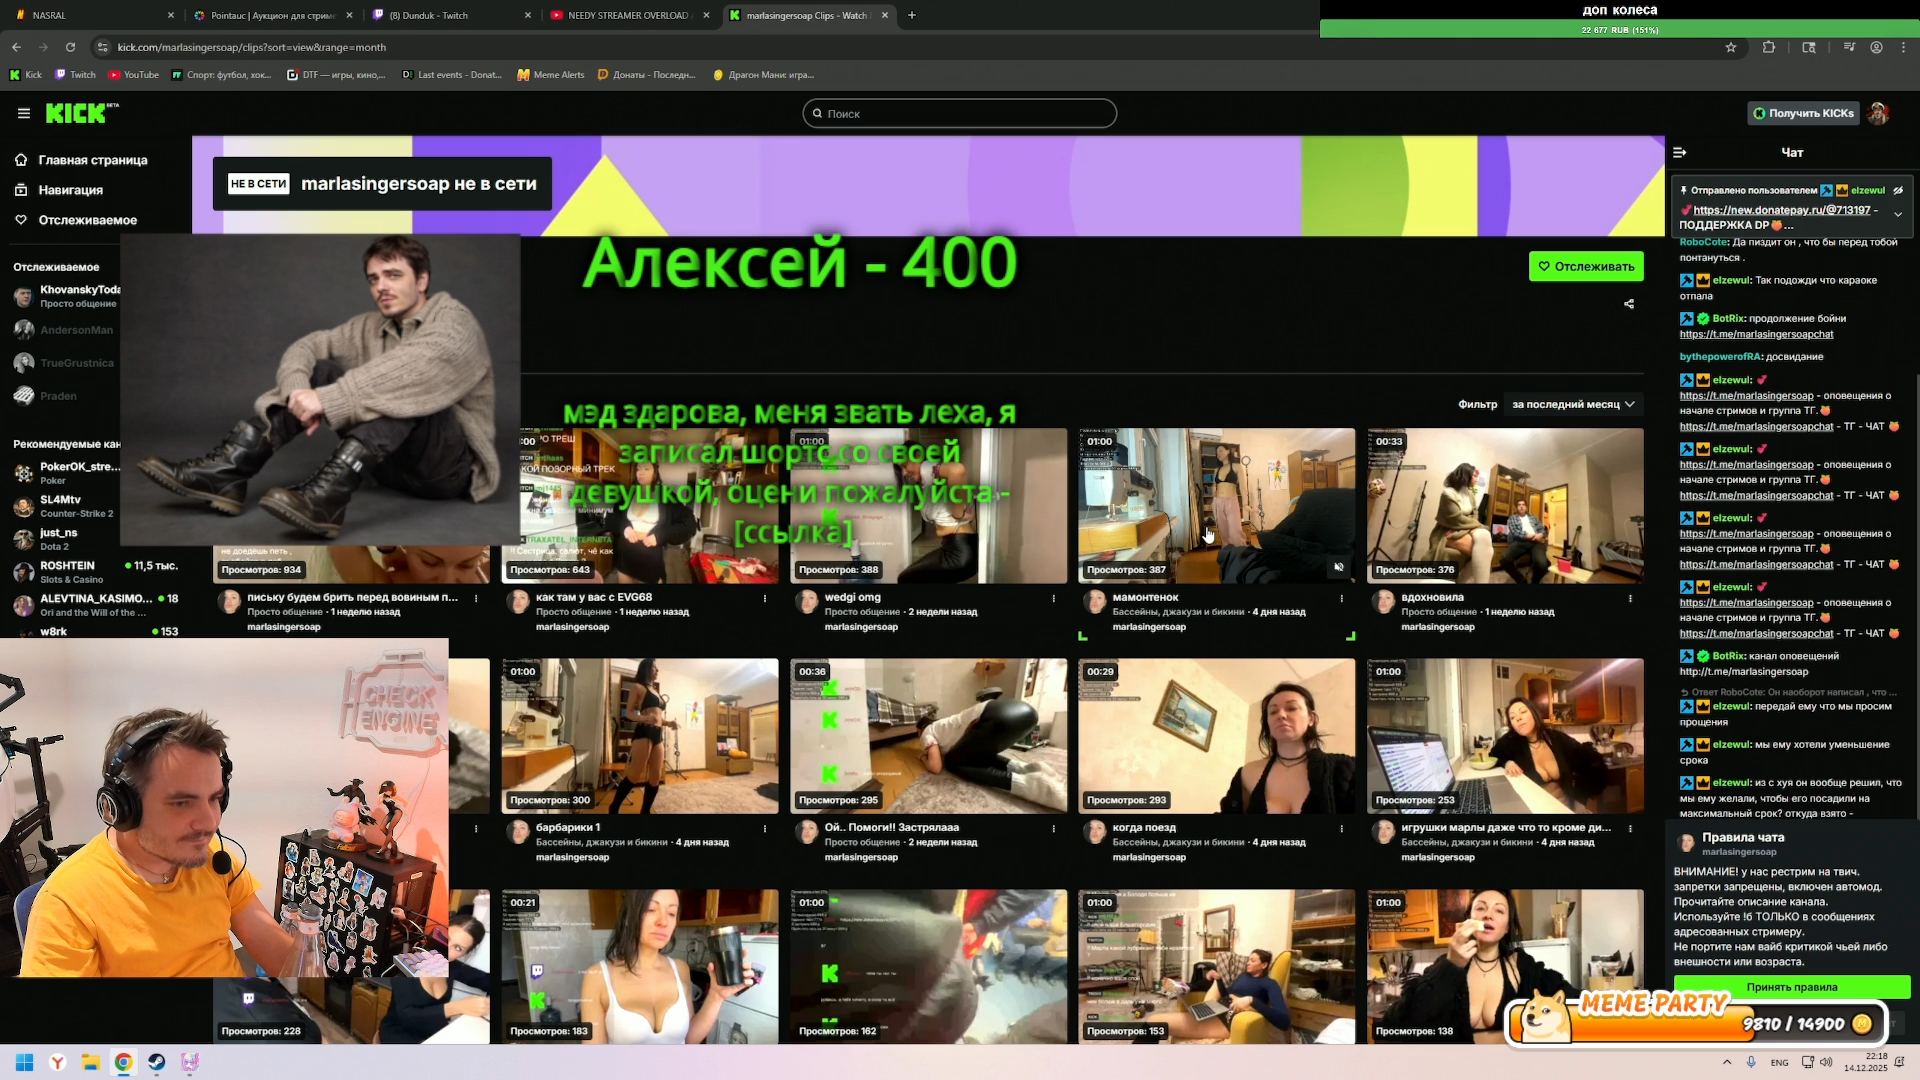Screen dimensions: 1920x1080
Task: Reload the page in browser
Action: pos(70,47)
